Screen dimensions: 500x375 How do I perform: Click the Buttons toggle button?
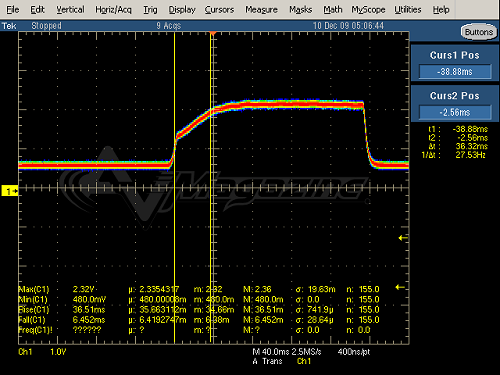[x=479, y=32]
